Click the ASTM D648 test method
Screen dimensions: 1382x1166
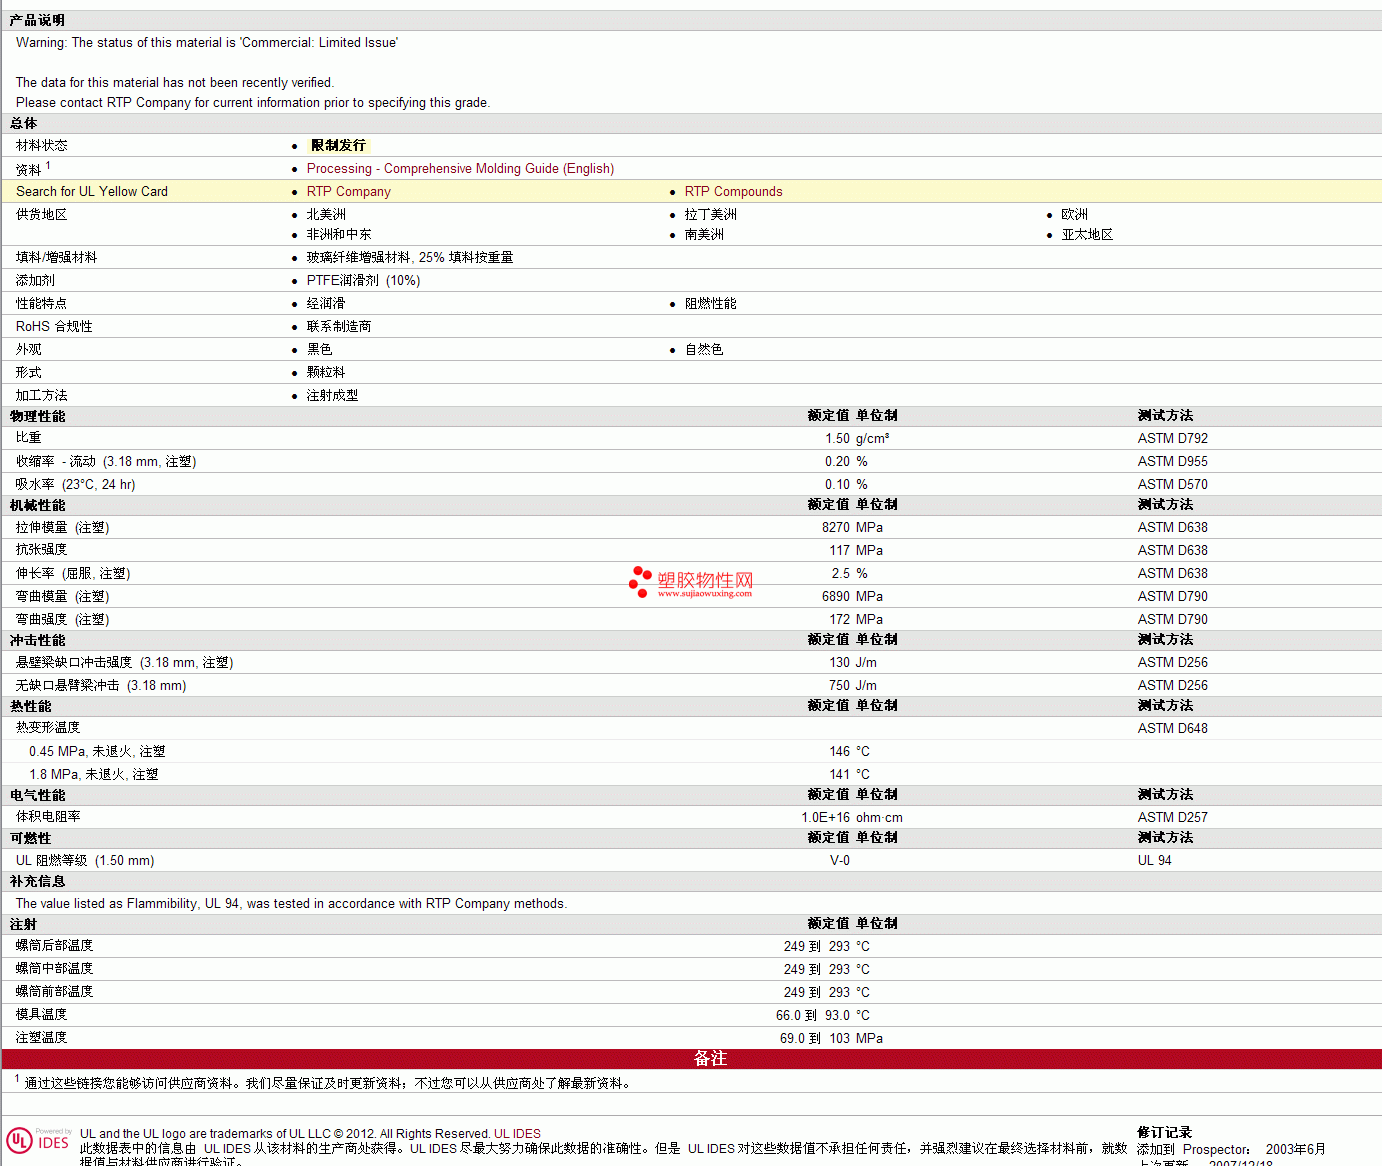1172,729
